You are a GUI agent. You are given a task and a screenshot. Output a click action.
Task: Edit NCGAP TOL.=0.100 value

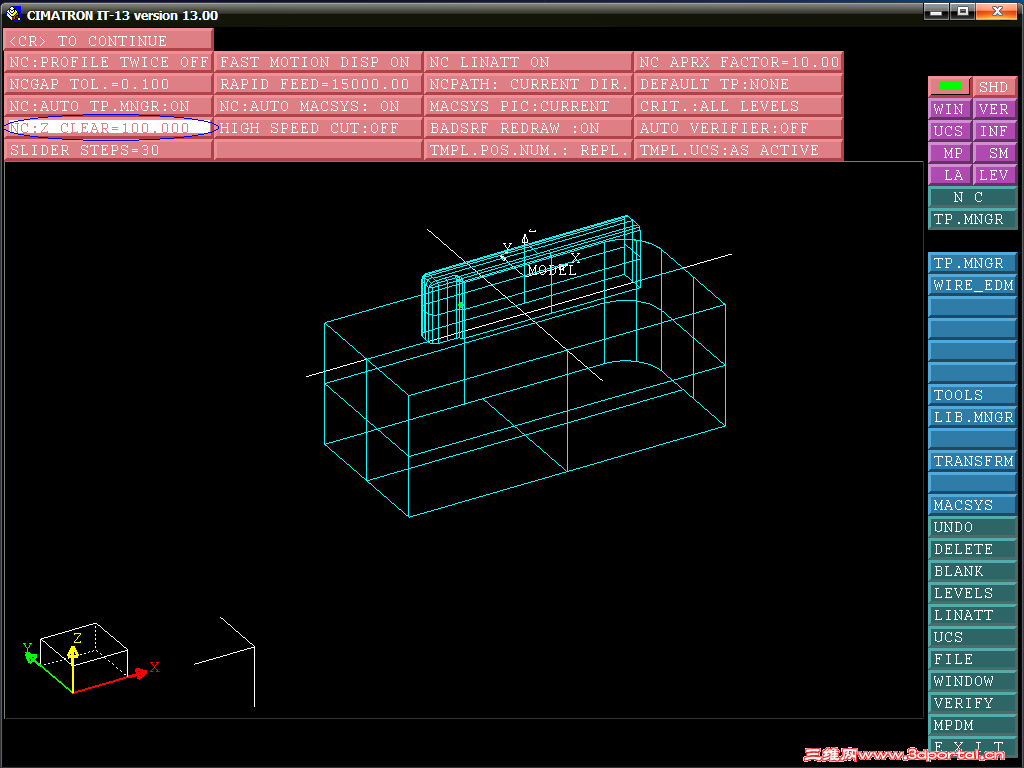(x=108, y=84)
